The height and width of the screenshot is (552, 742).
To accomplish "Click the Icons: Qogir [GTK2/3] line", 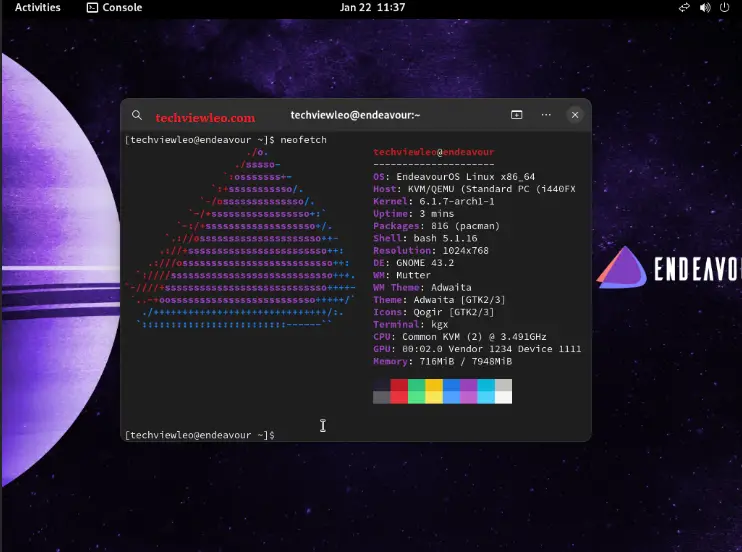I will (433, 312).
